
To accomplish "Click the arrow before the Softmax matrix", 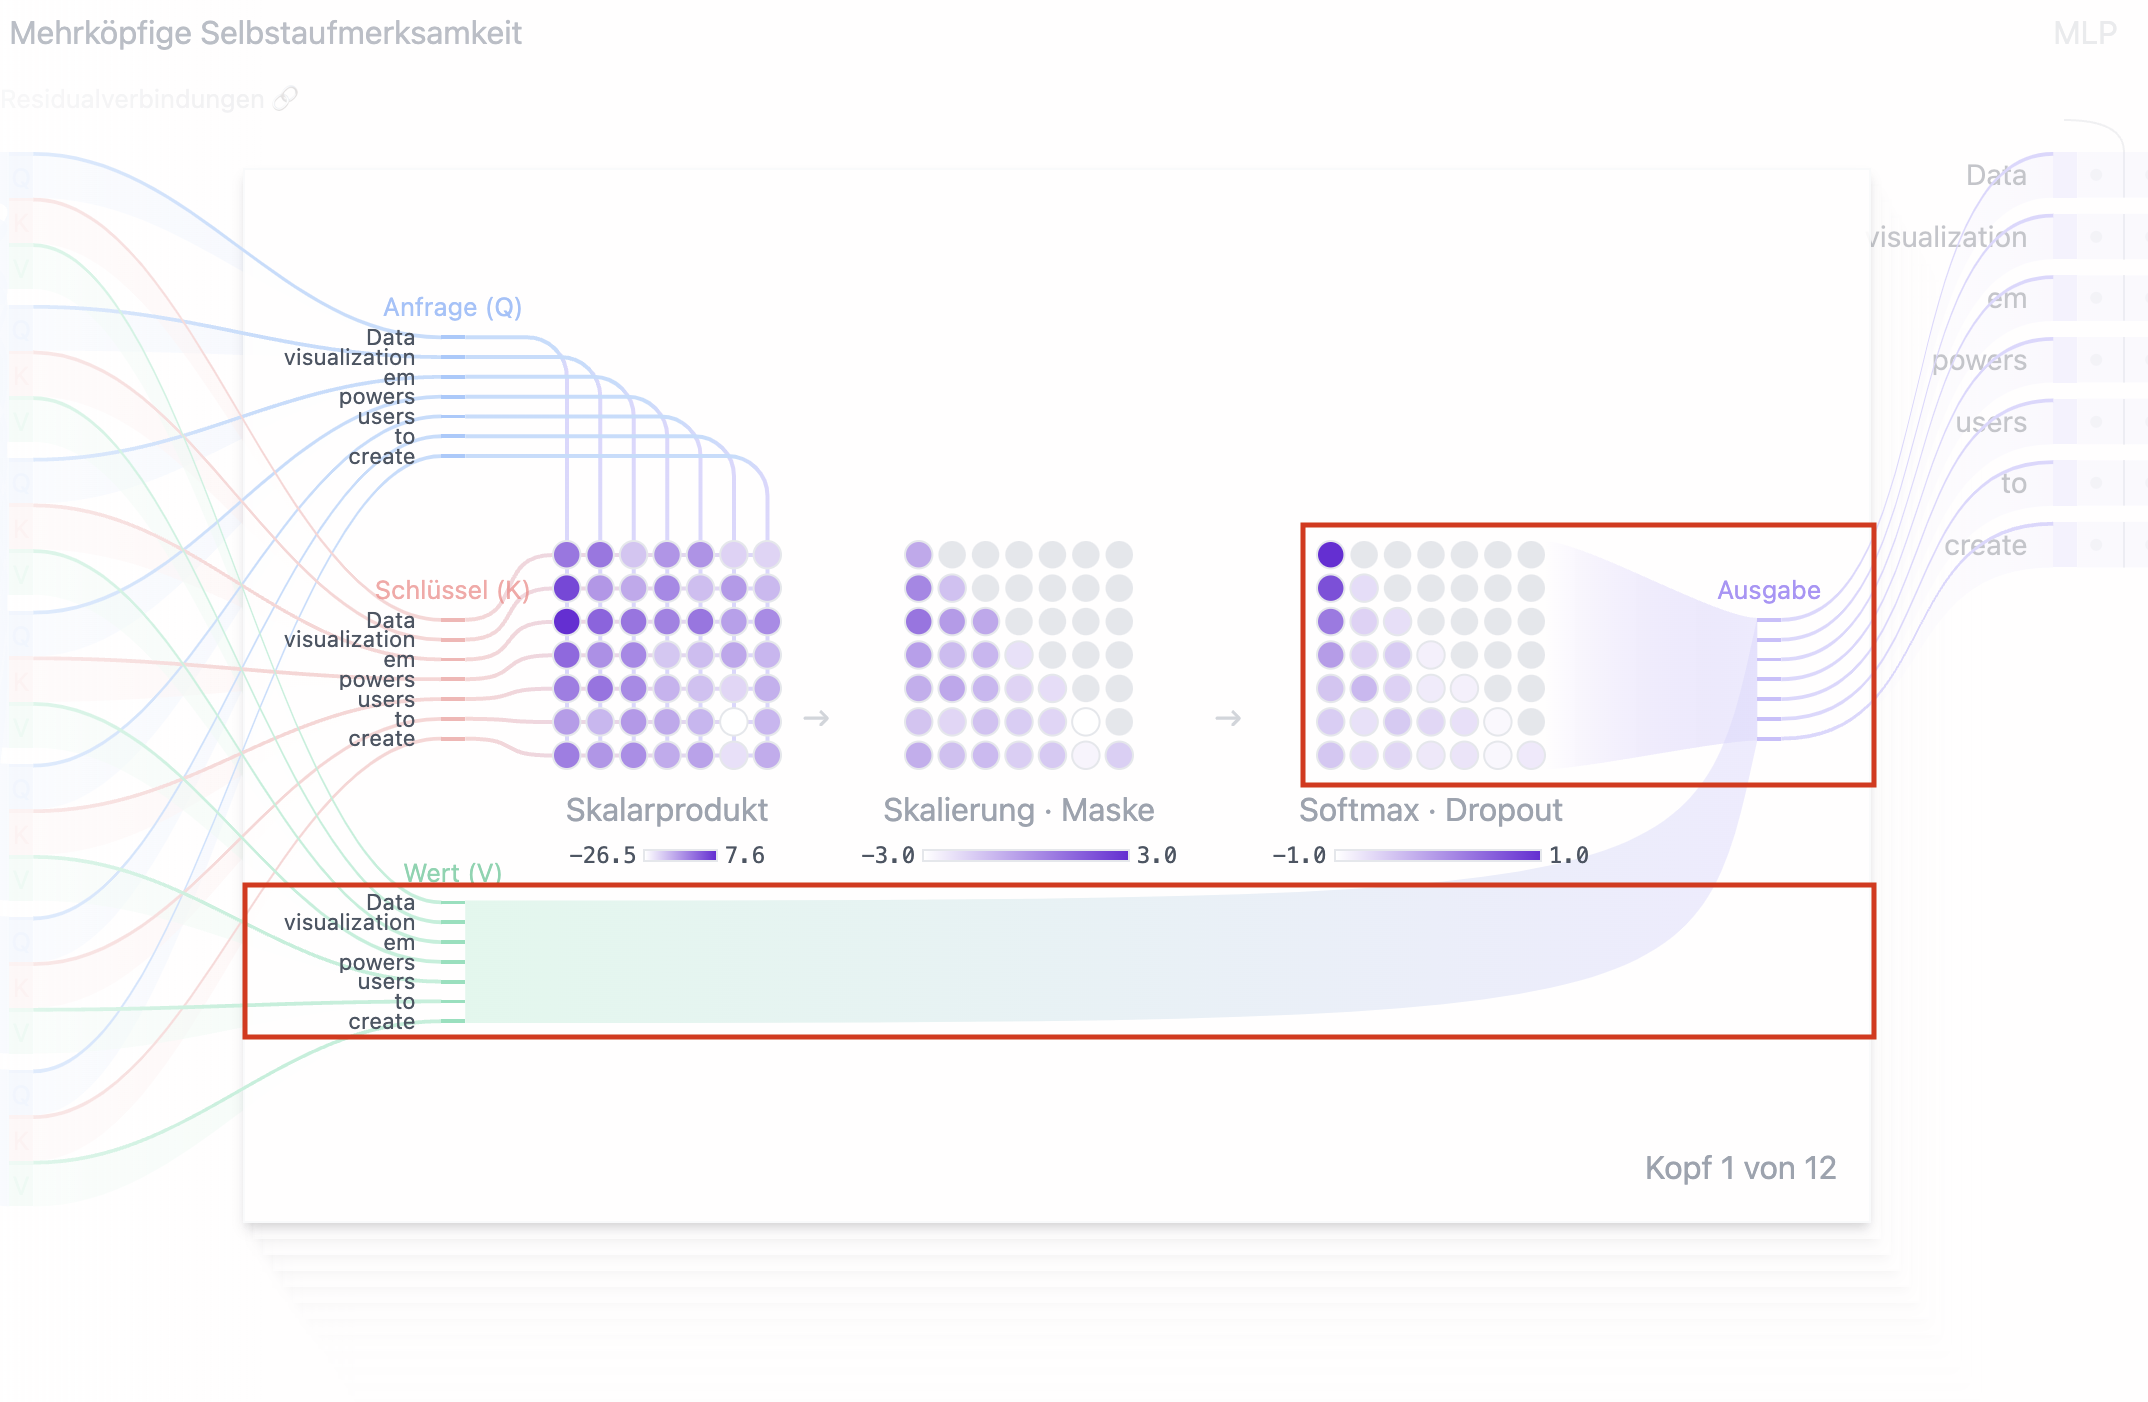I will (1228, 718).
